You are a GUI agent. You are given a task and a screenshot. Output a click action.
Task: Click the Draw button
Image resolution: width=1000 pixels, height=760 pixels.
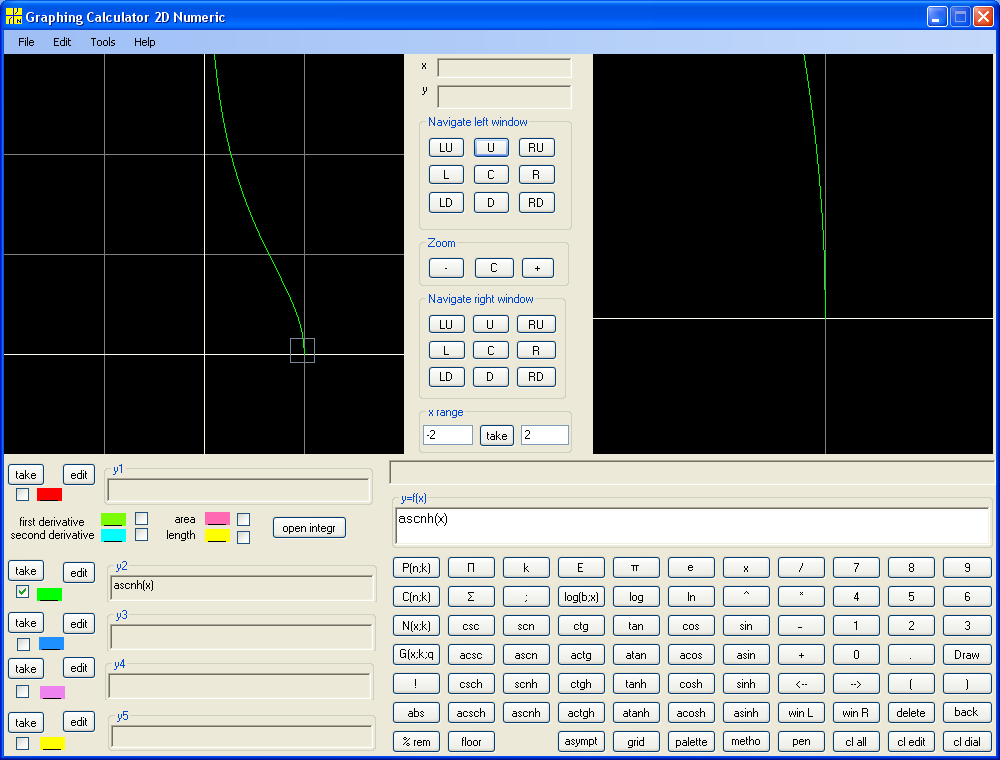pyautogui.click(x=967, y=655)
